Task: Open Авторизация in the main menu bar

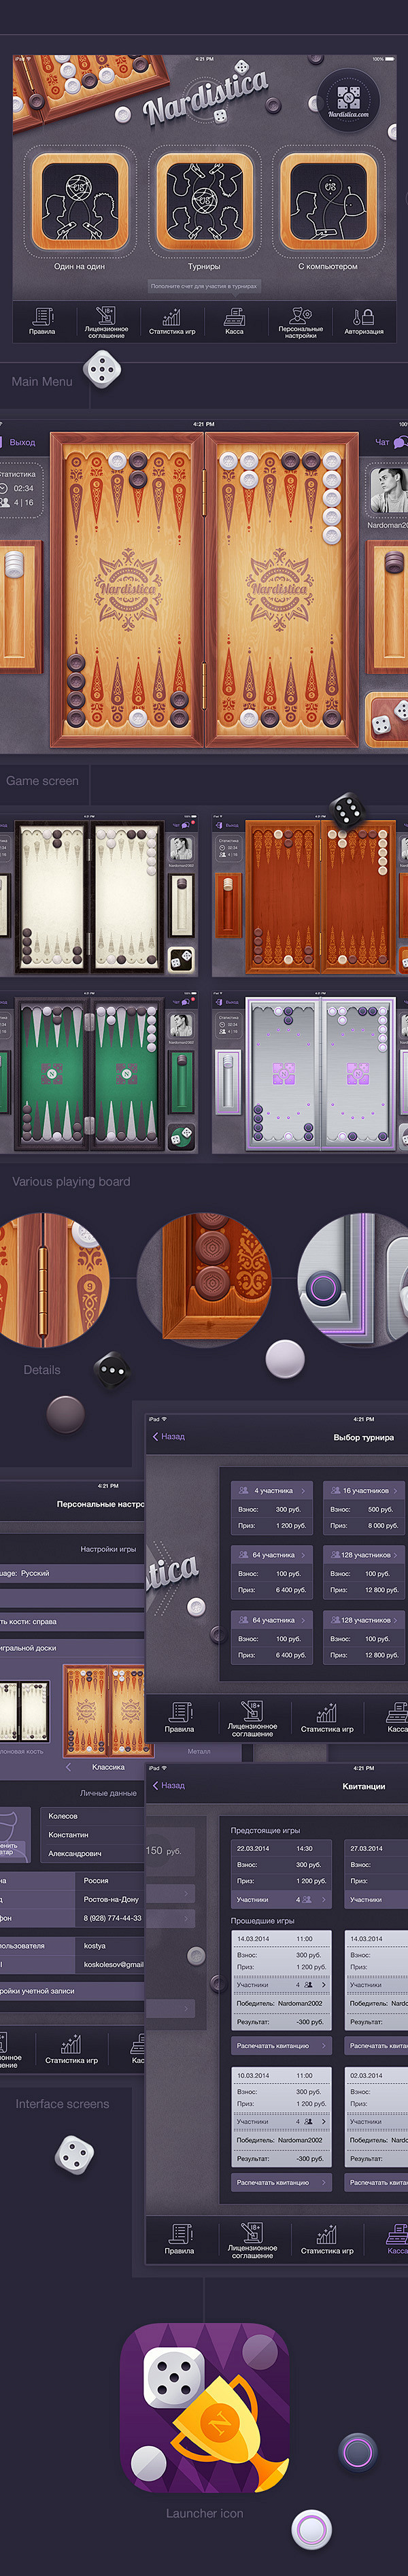Action: (x=364, y=322)
